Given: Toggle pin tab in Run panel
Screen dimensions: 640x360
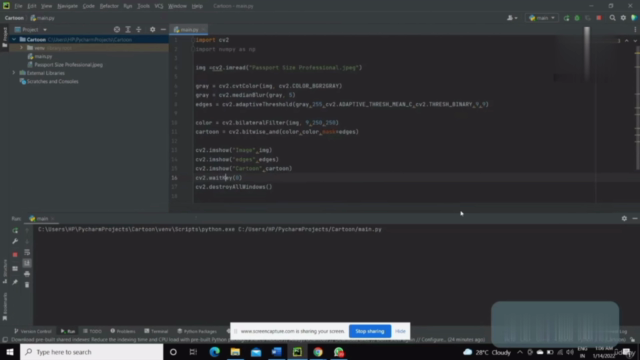Looking at the screenshot, I should pos(15,282).
